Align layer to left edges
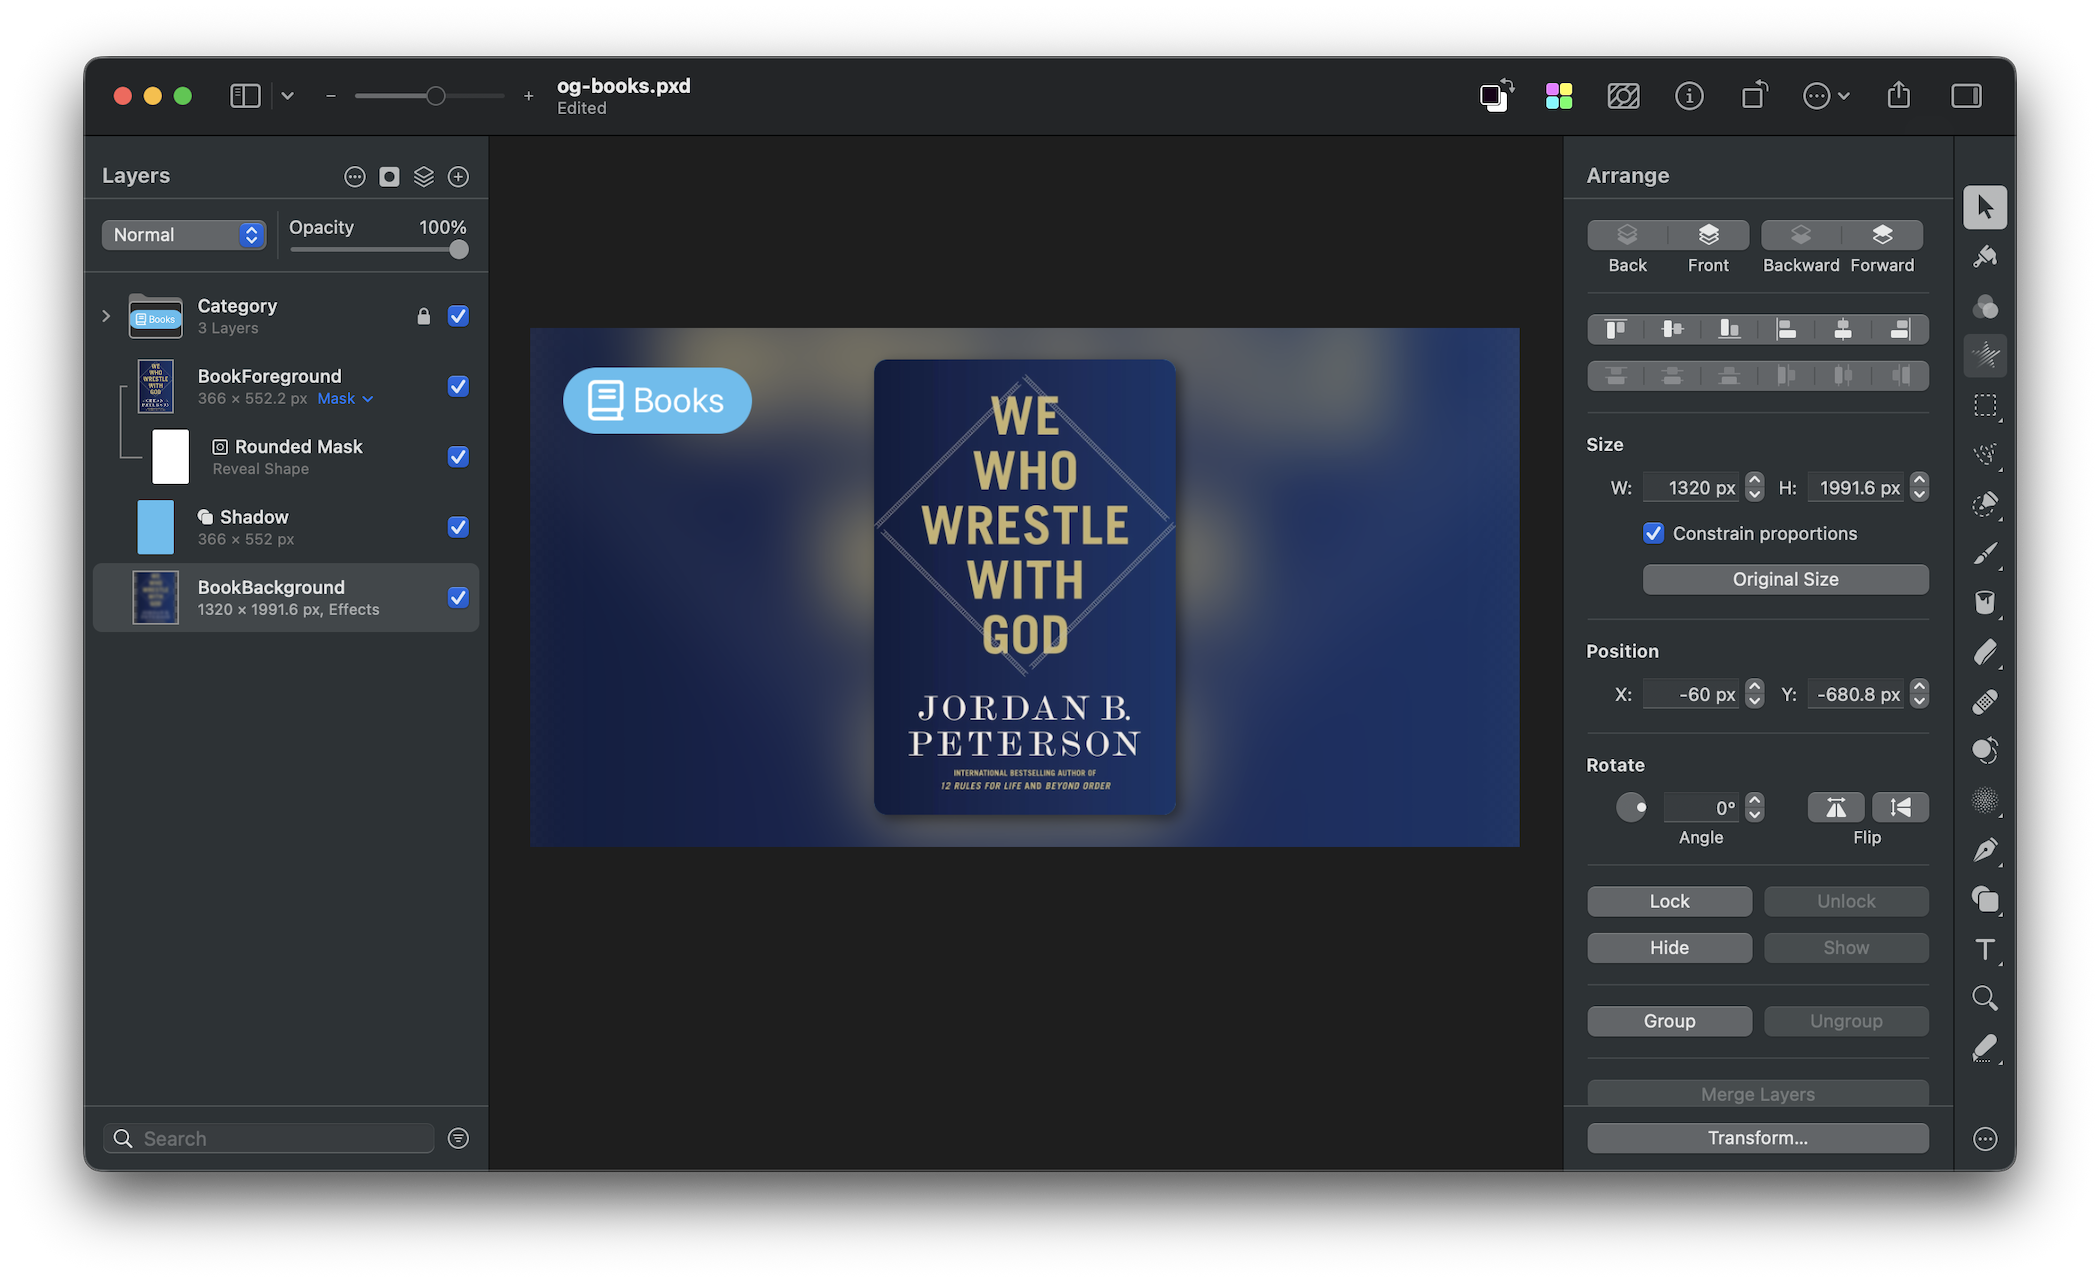Screen dimensions: 2100x1282 1786,329
